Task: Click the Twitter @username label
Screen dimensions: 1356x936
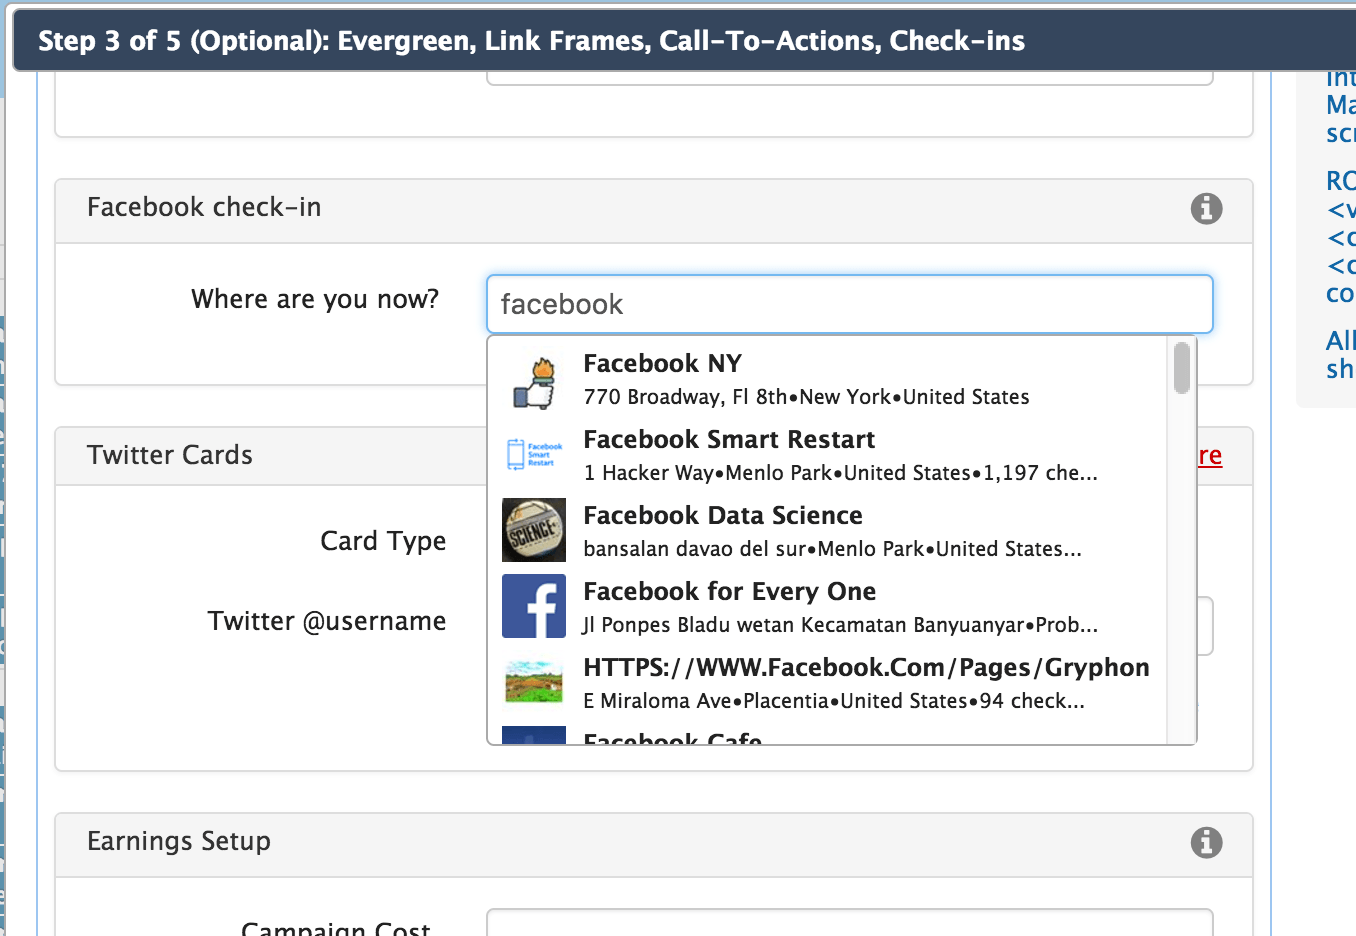Action: tap(327, 621)
